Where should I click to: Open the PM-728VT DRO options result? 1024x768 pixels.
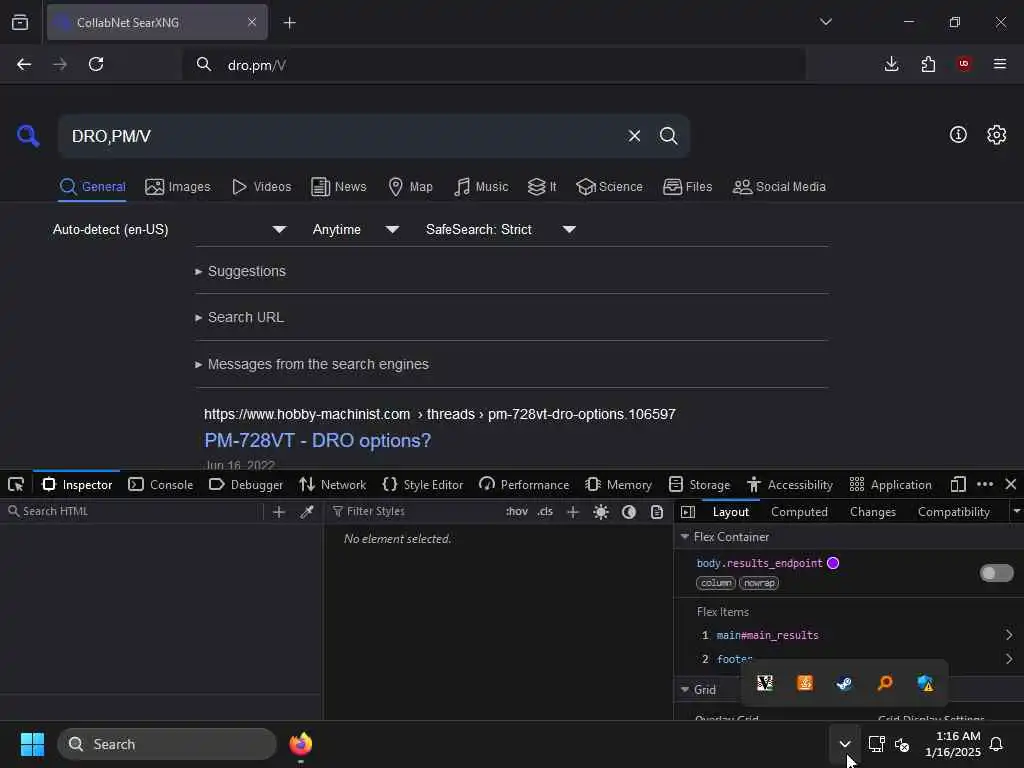pos(317,441)
